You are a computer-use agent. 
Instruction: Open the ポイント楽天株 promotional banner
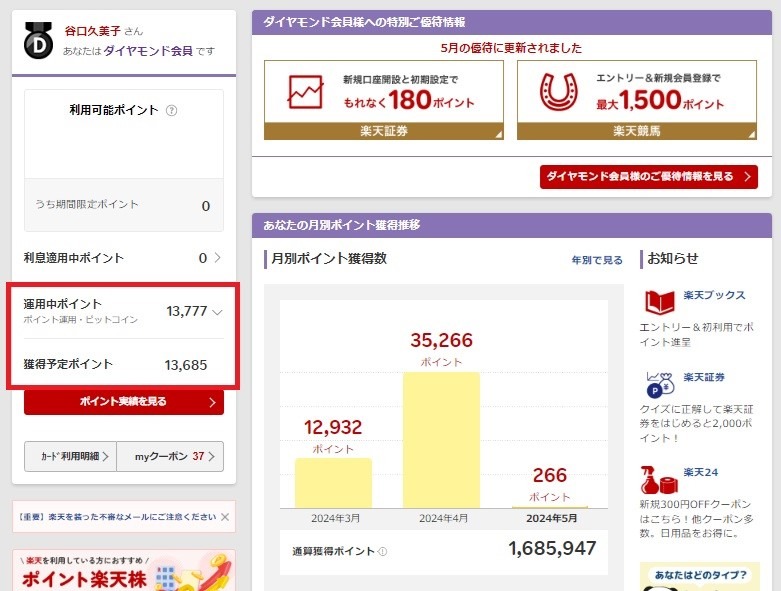pos(124,571)
